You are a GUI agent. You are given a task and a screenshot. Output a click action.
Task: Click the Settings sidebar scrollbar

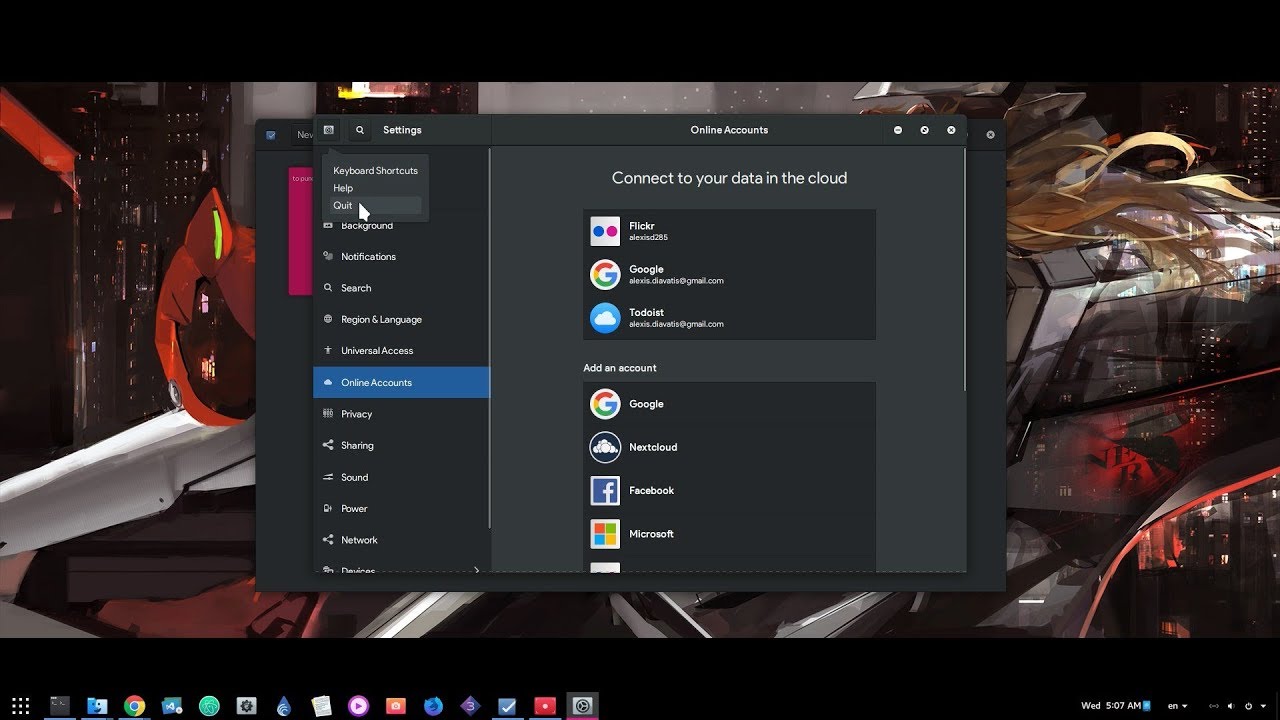coord(489,338)
